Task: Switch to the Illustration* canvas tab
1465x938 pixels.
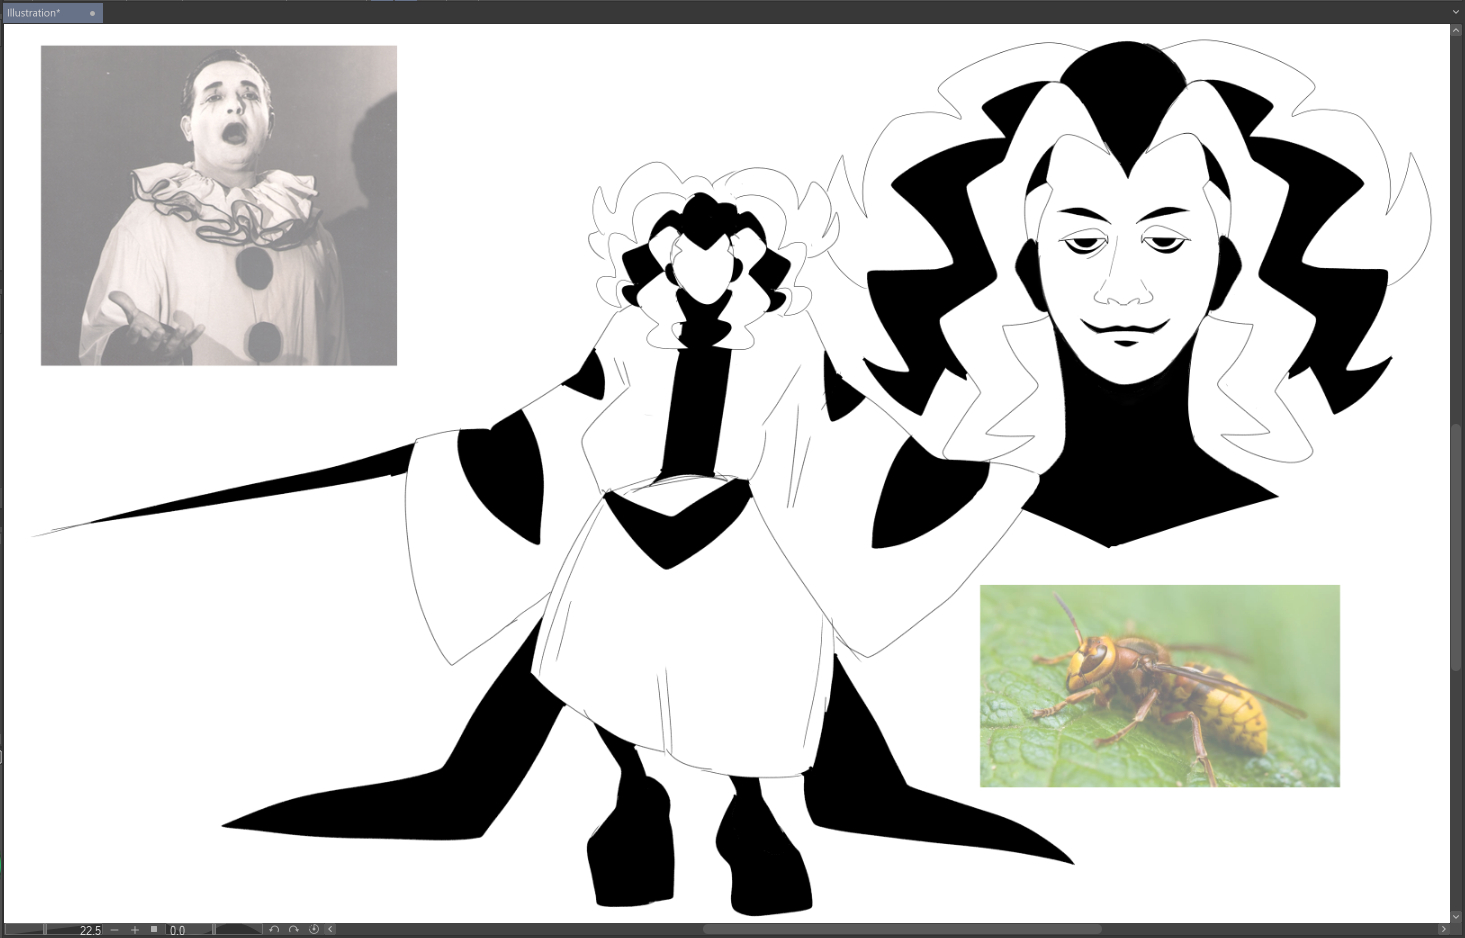Action: tap(40, 13)
